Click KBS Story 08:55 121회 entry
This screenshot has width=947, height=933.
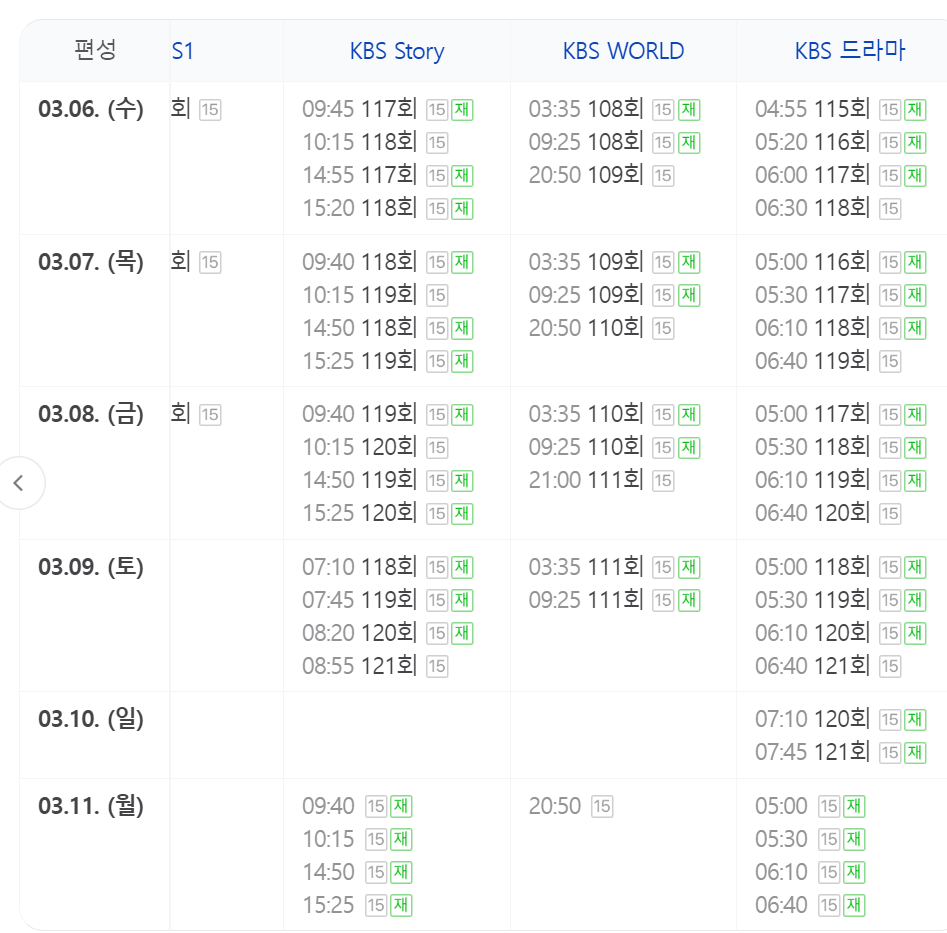coord(374,666)
